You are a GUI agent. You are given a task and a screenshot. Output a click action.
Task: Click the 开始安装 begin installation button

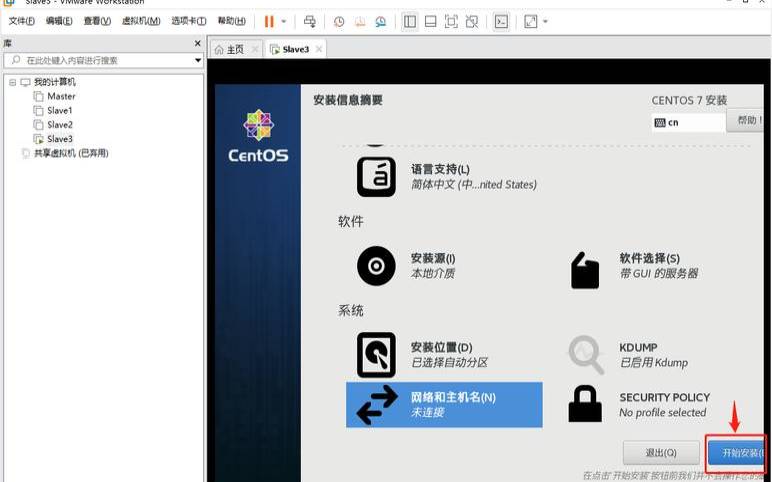pos(736,452)
